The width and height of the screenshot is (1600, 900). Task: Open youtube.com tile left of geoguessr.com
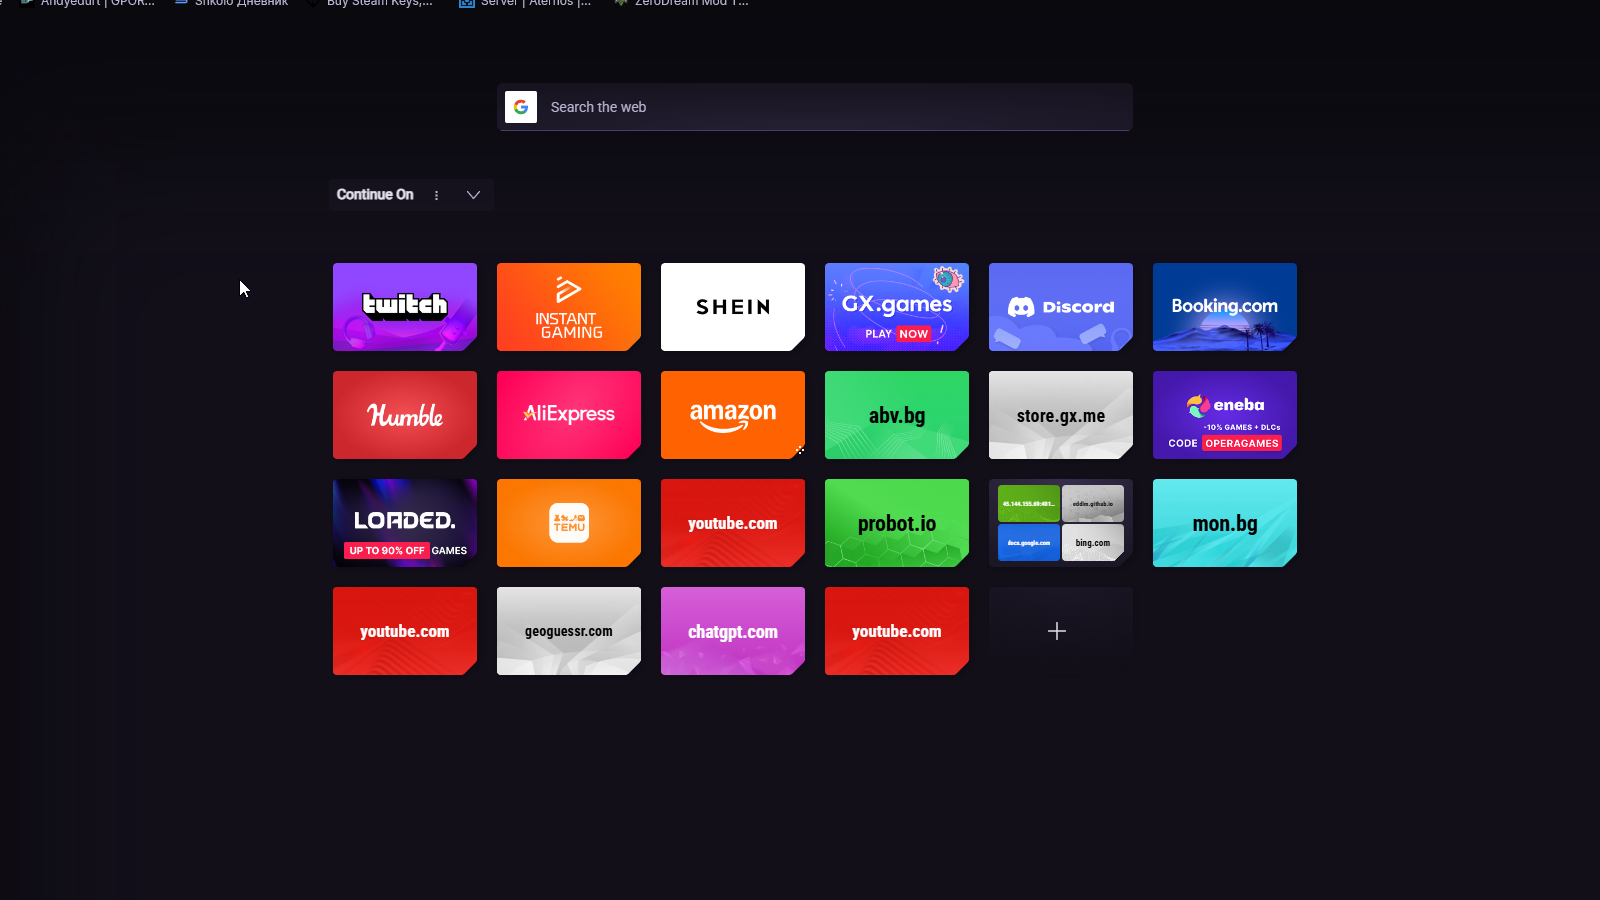405,631
